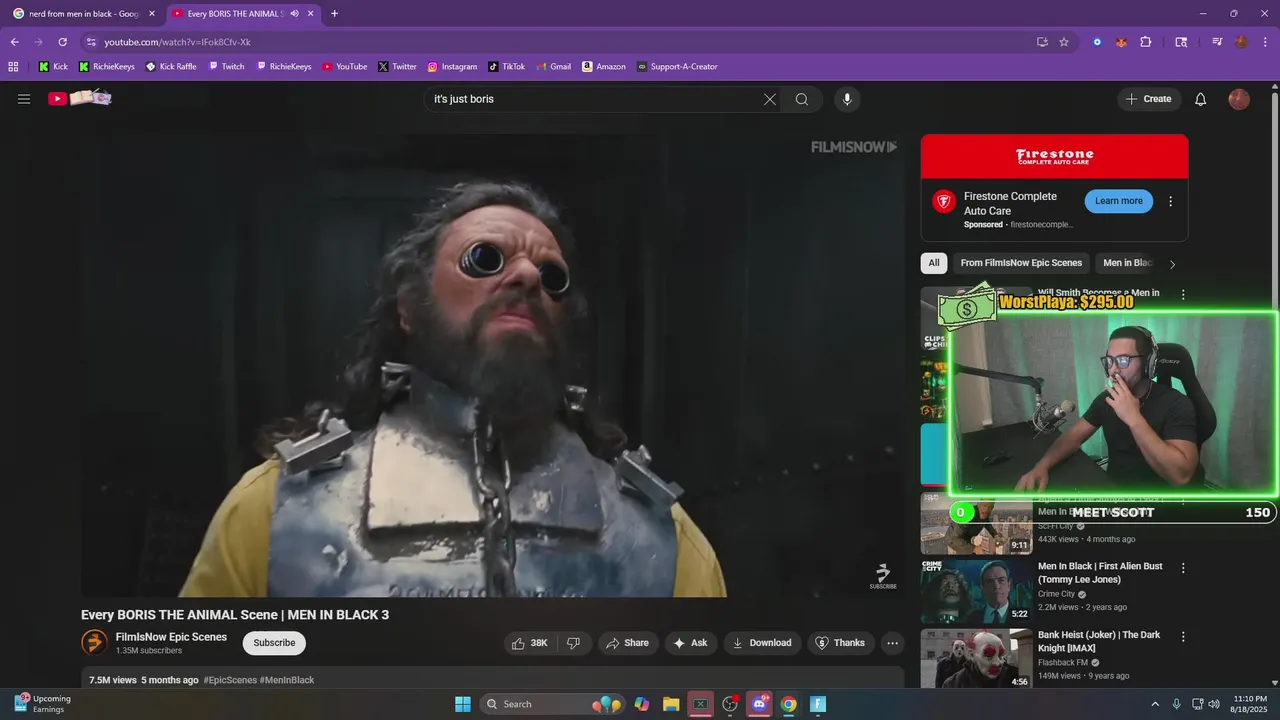Click the Create button
This screenshot has width=1280, height=720.
1149,99
